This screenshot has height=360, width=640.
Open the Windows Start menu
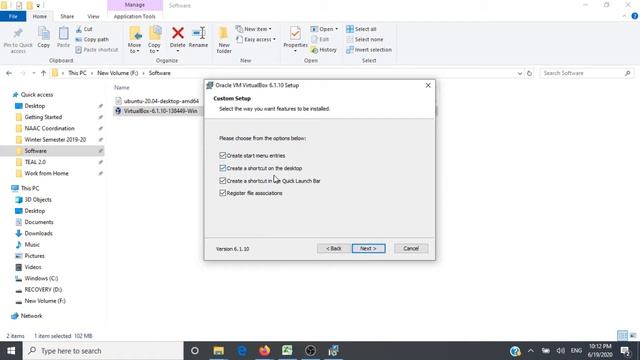(11, 351)
